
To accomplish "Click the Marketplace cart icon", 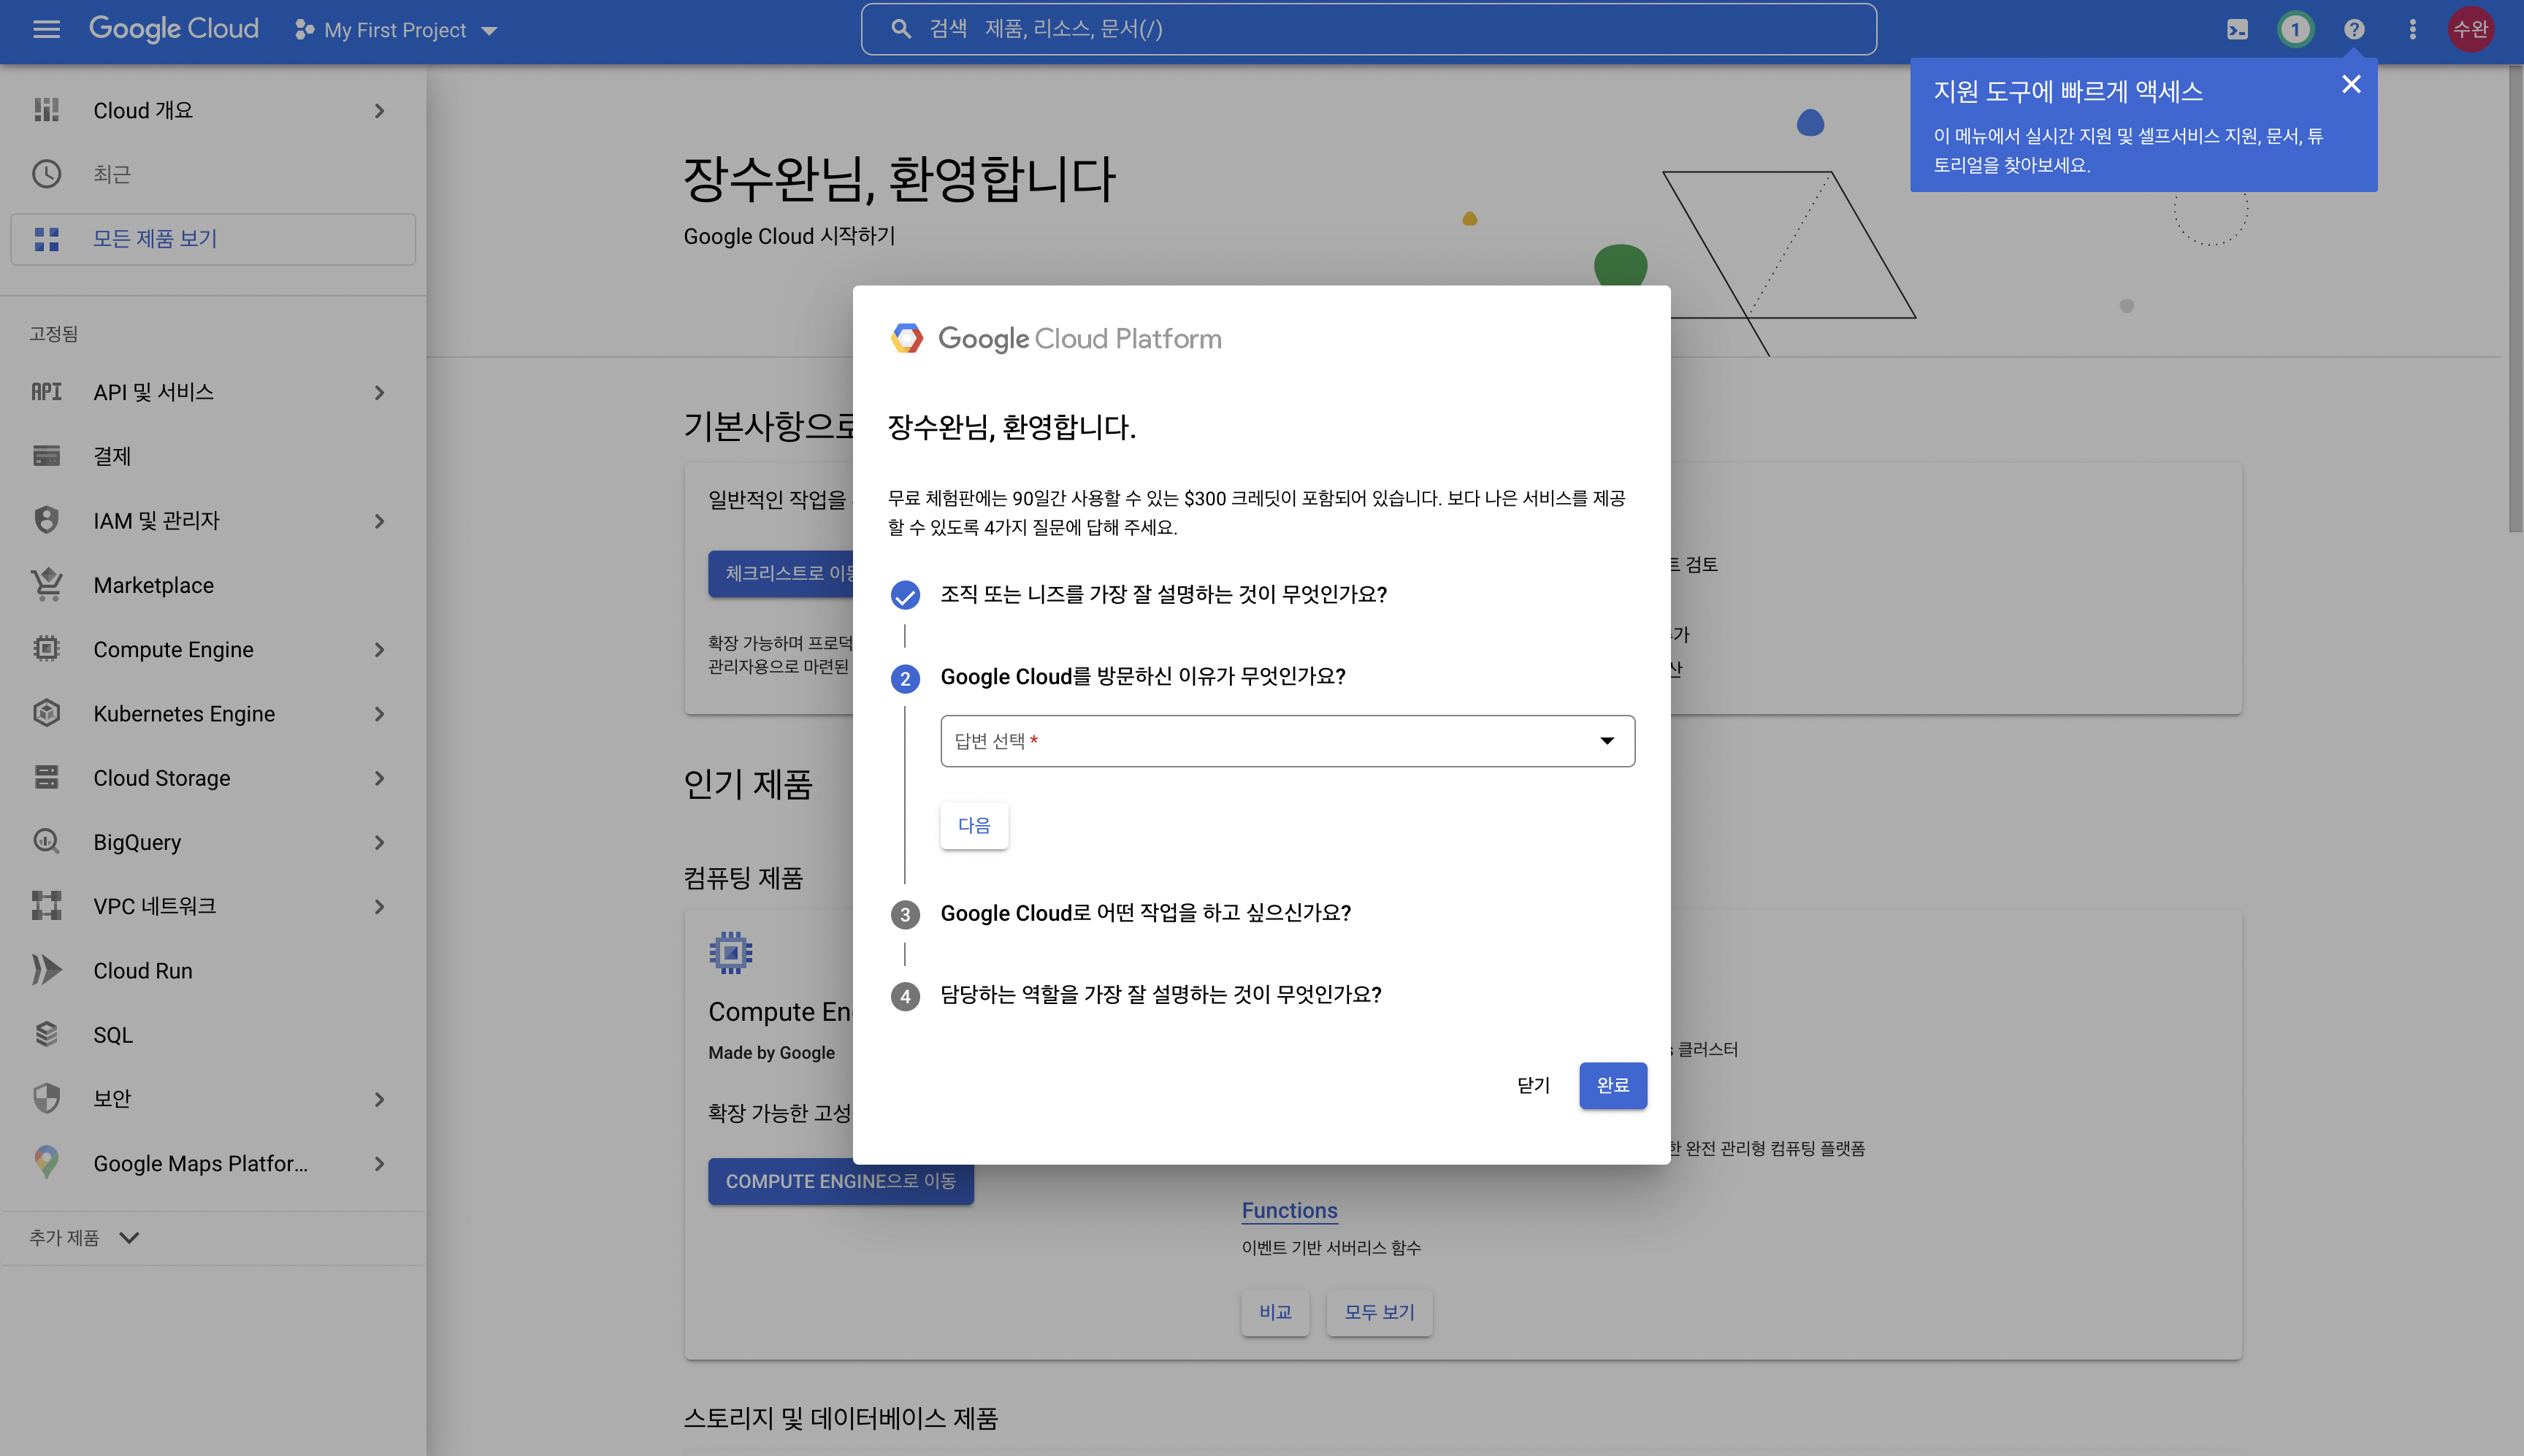I will pyautogui.click(x=46, y=584).
